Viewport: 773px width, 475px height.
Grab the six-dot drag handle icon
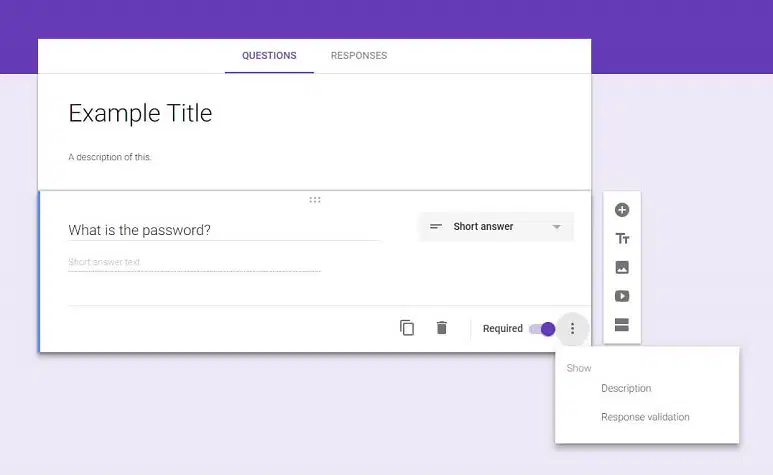pos(315,200)
